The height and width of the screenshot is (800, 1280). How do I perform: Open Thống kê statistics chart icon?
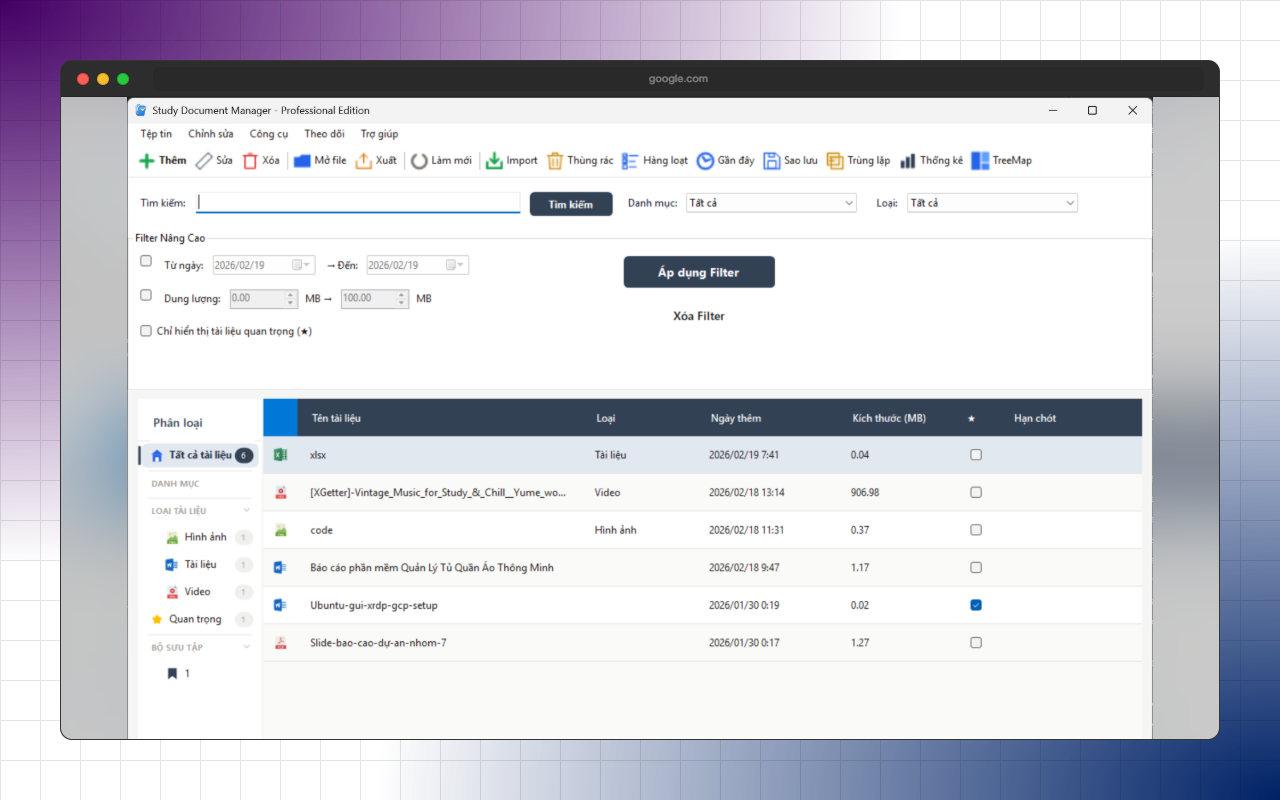point(908,161)
